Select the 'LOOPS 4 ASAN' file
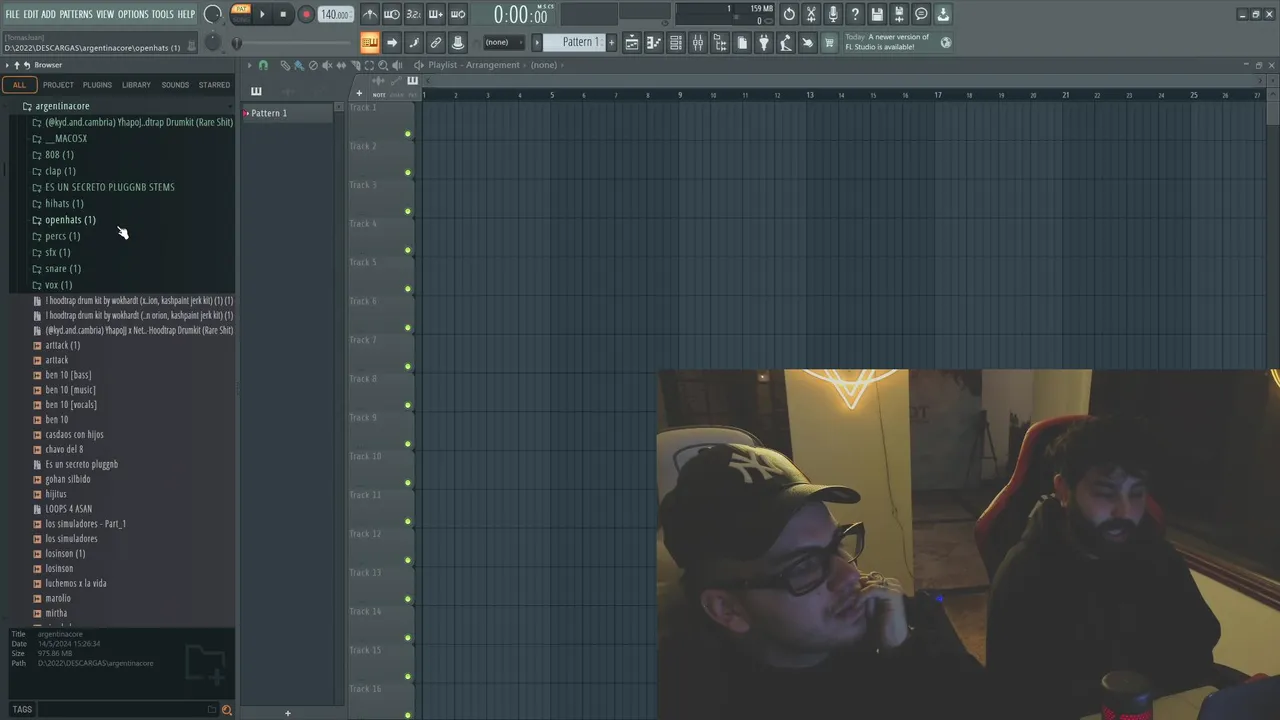1280x720 pixels. pos(68,509)
